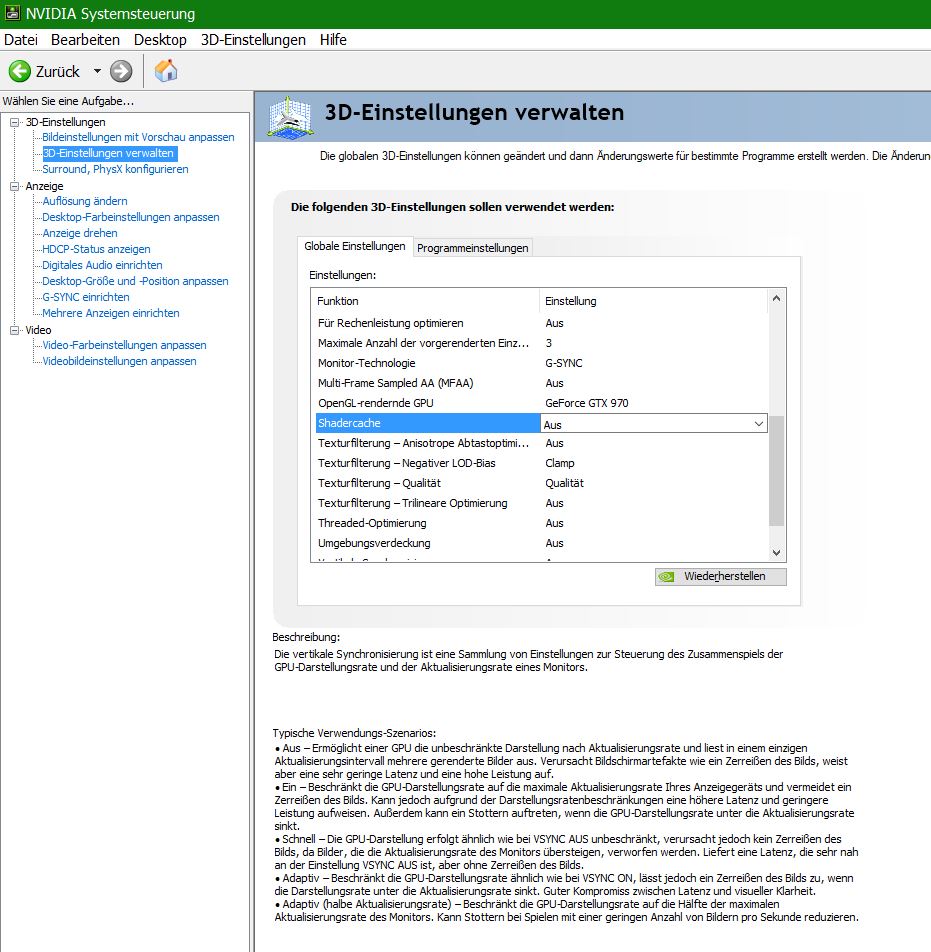Click the GeForce GTX 970 setting value
Viewport: 931px width, 952px height.
click(x=587, y=403)
